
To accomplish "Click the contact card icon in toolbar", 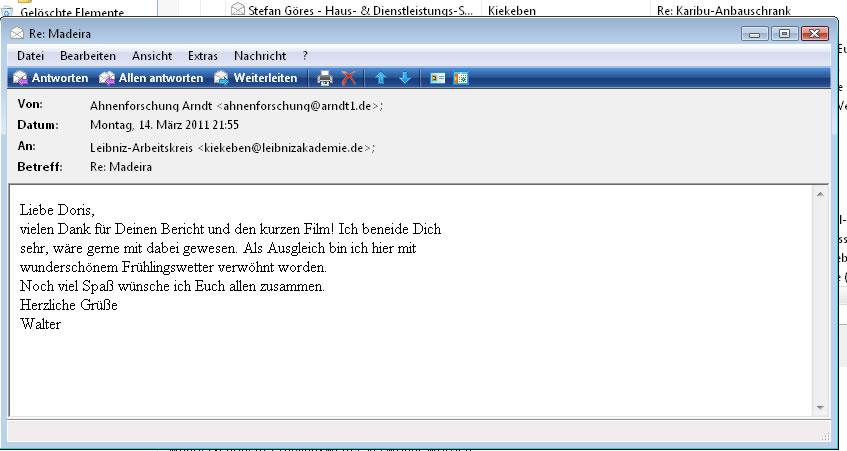I will click(x=438, y=78).
